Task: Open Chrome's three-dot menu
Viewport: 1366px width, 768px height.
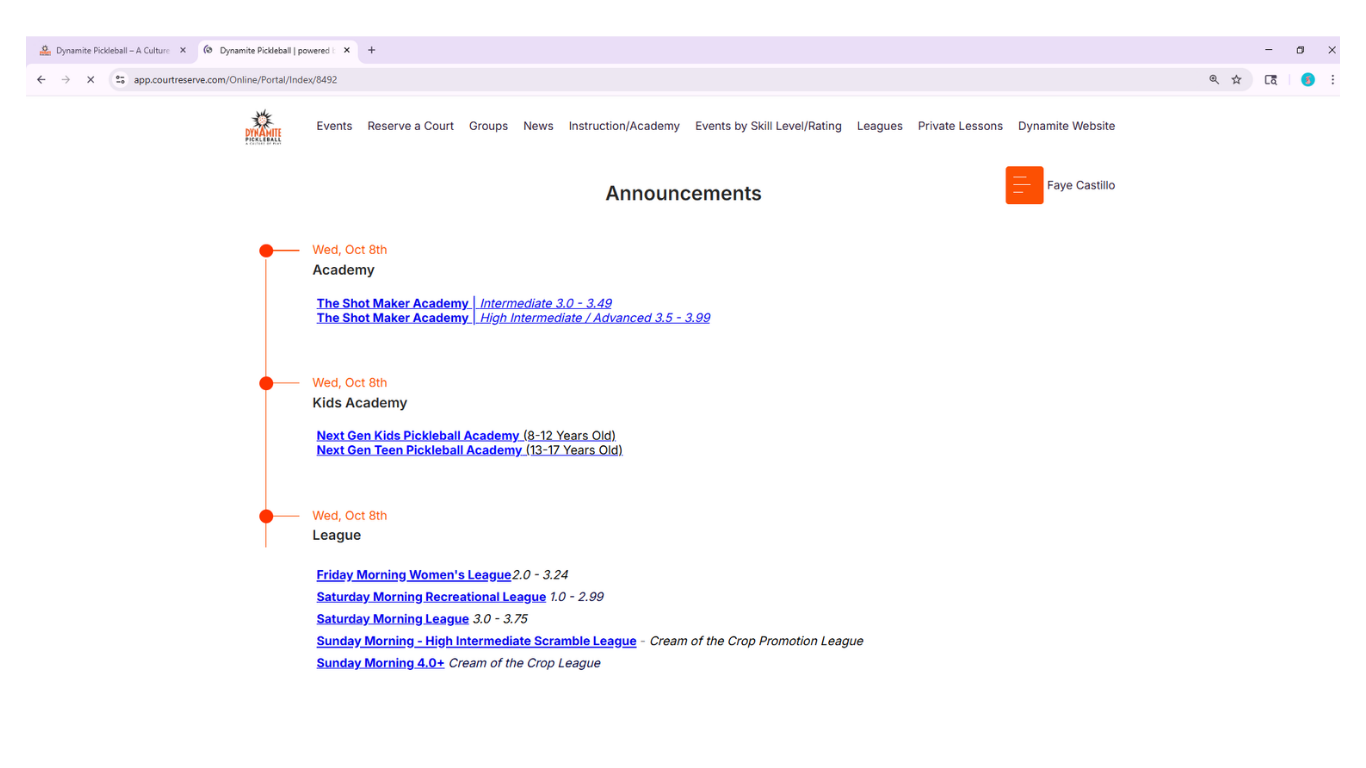Action: pos(1332,80)
